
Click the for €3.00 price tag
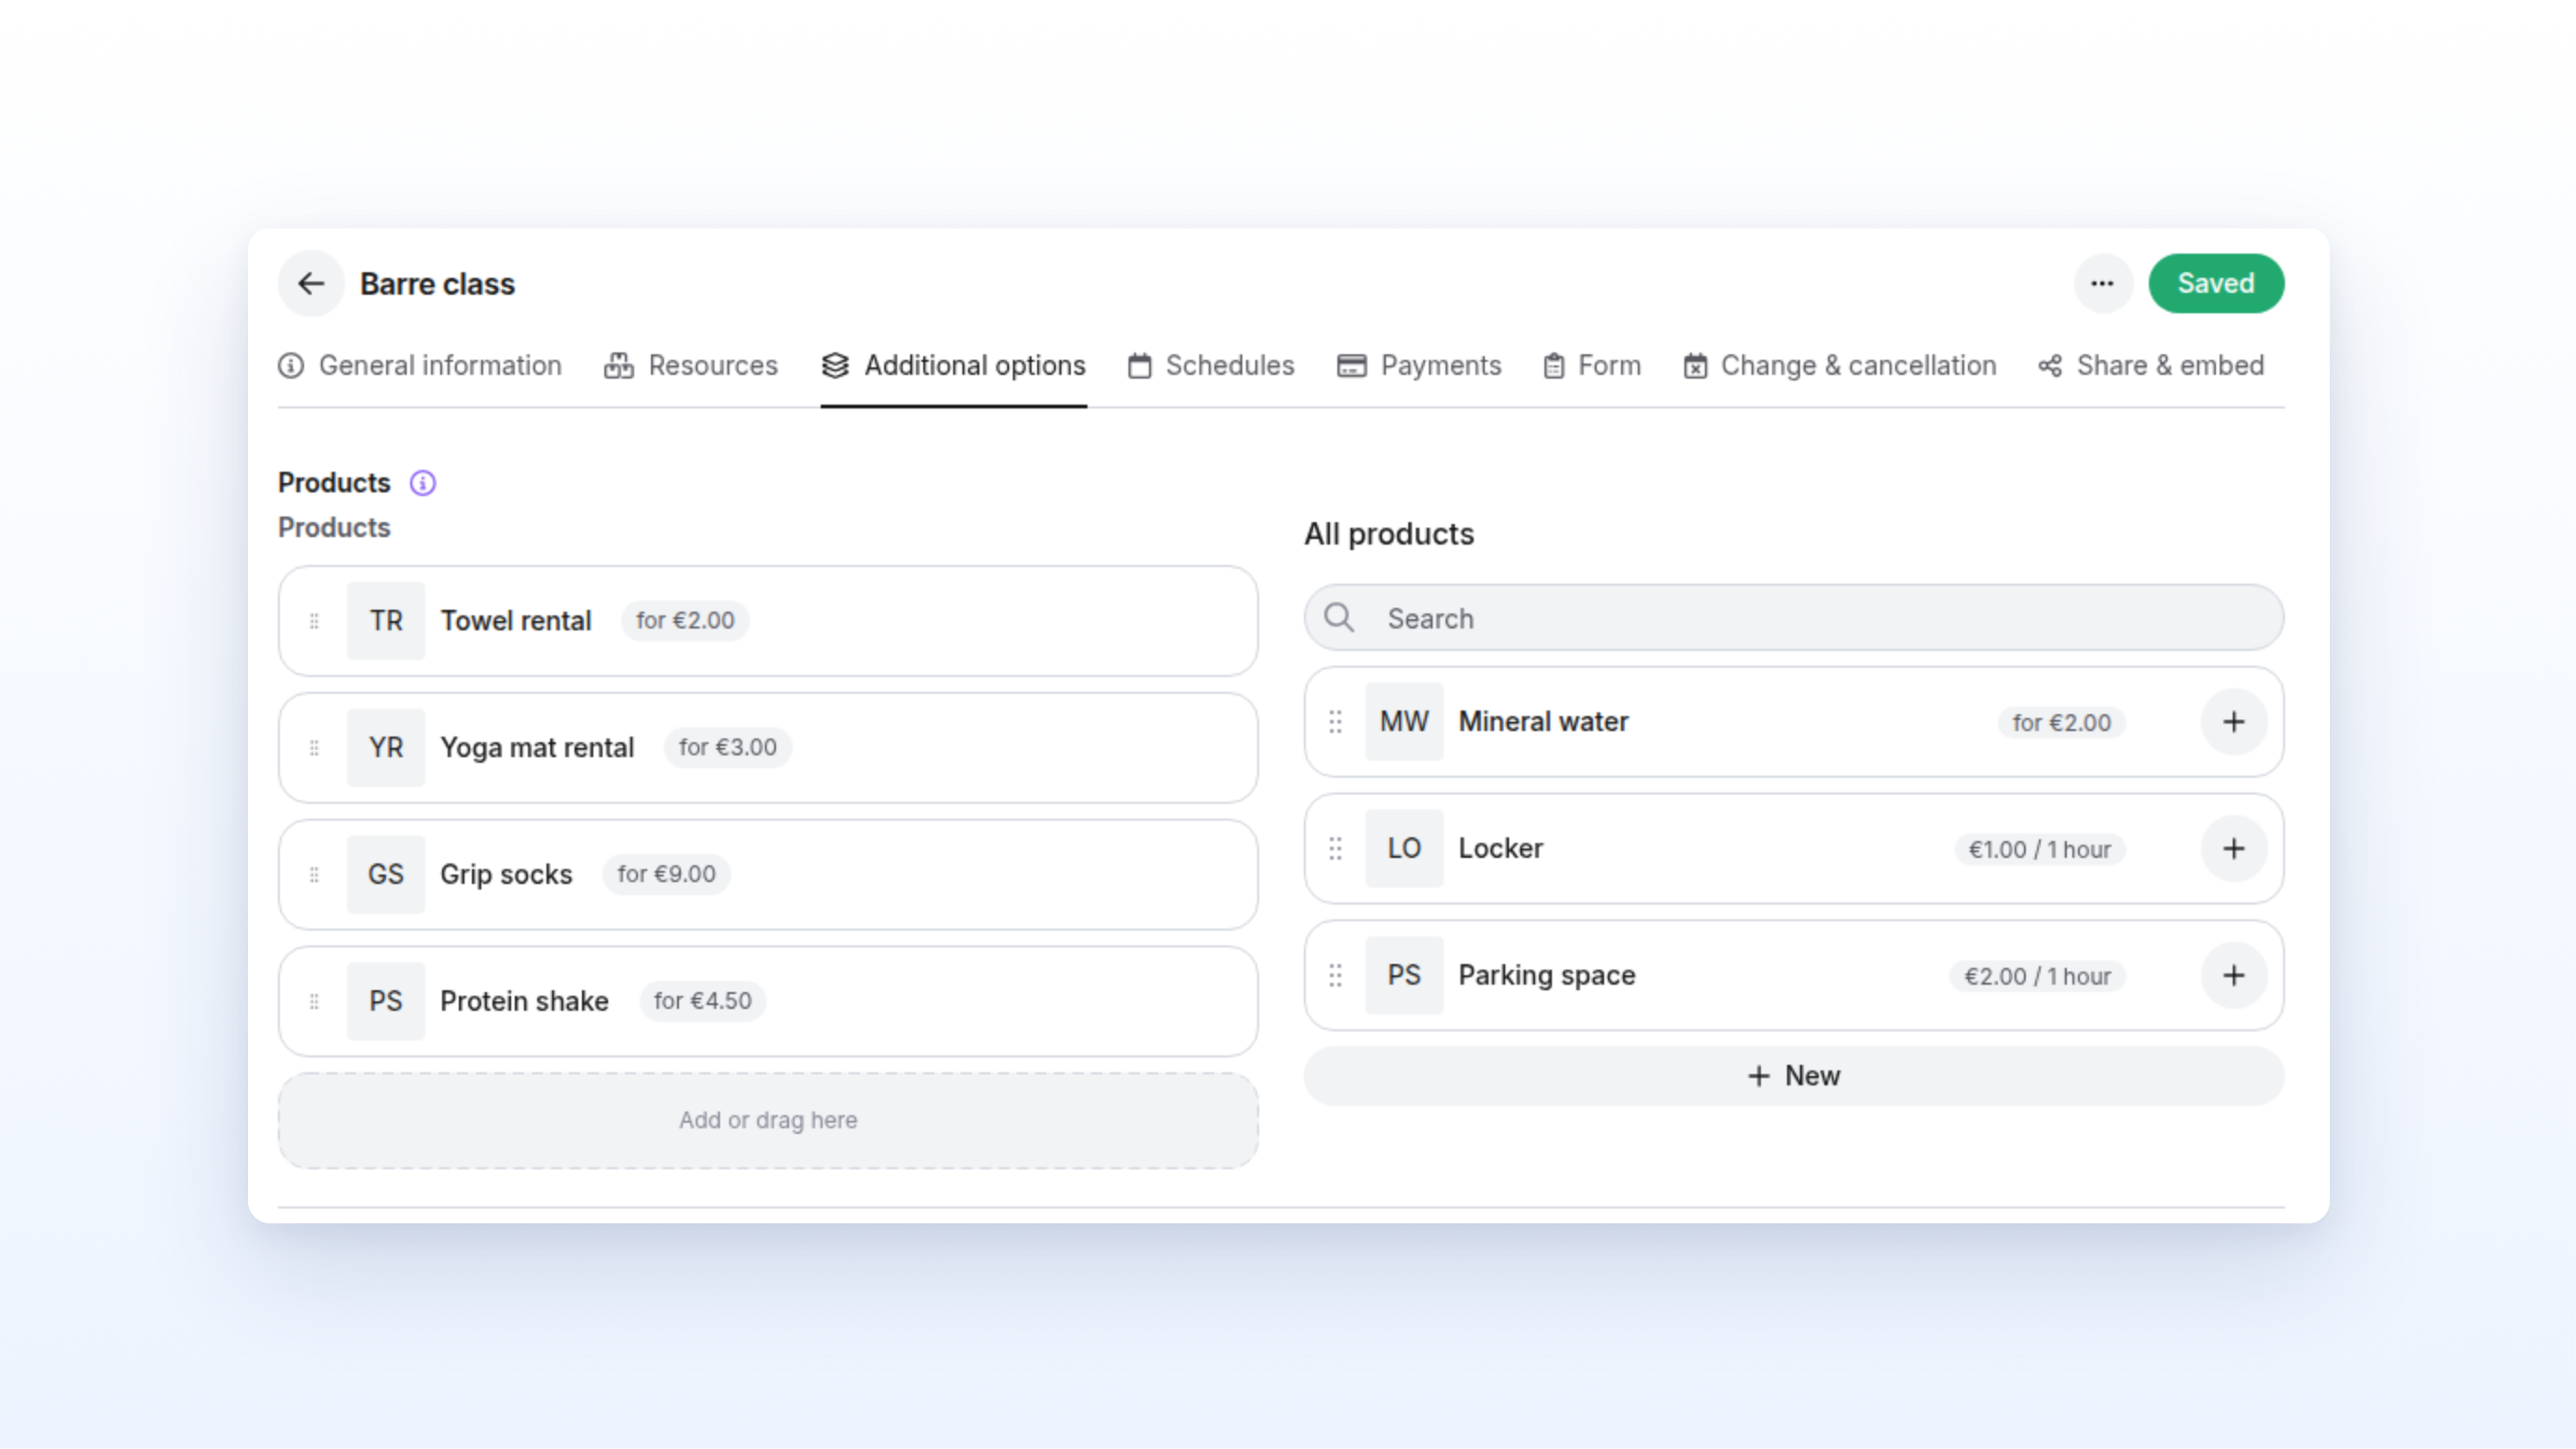[727, 748]
